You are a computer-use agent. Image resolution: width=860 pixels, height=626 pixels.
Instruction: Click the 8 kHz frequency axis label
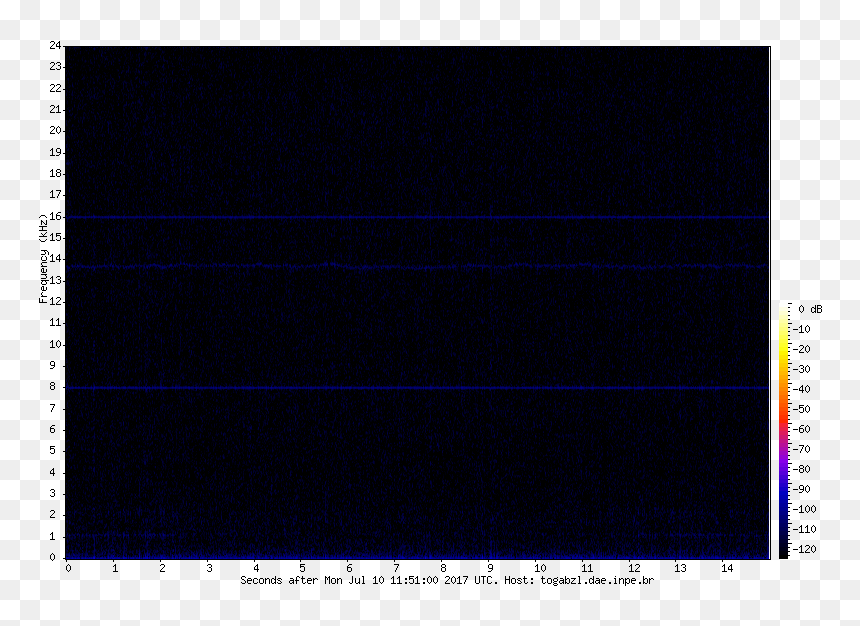tap(53, 387)
